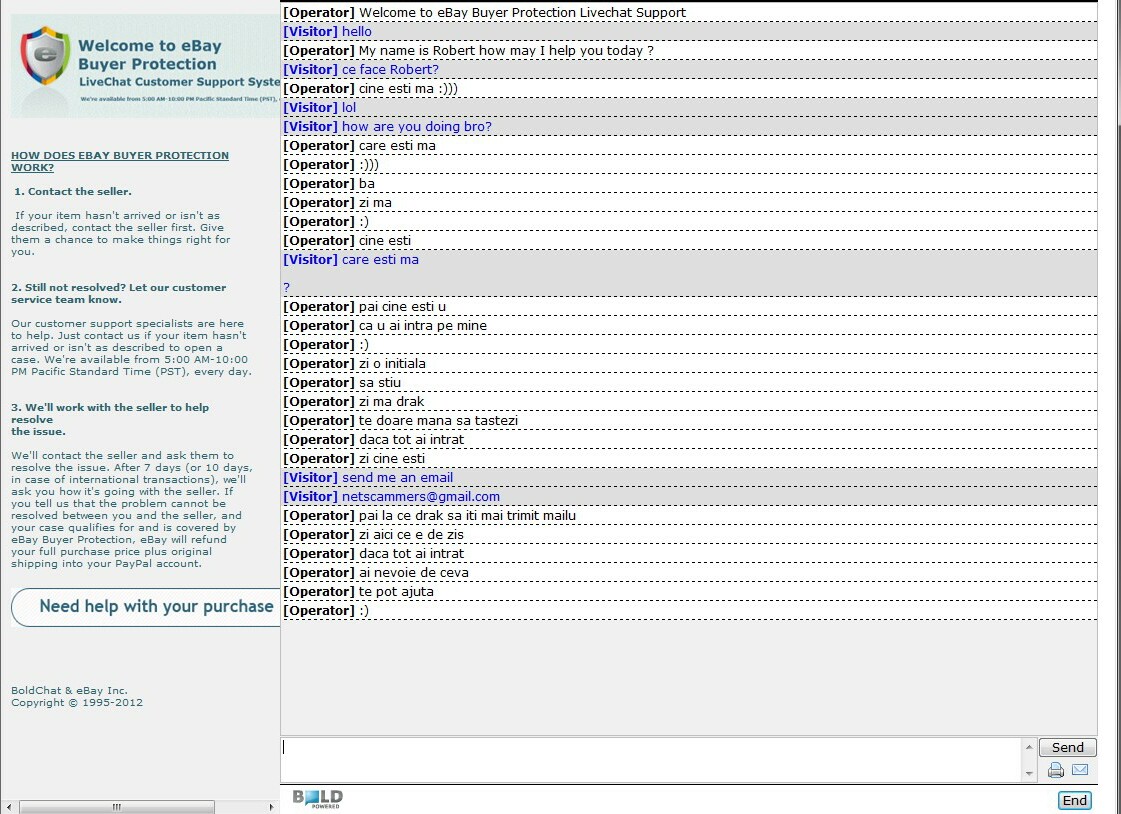Click visitor message 'lol'
The width and height of the screenshot is (1121, 814).
click(349, 108)
